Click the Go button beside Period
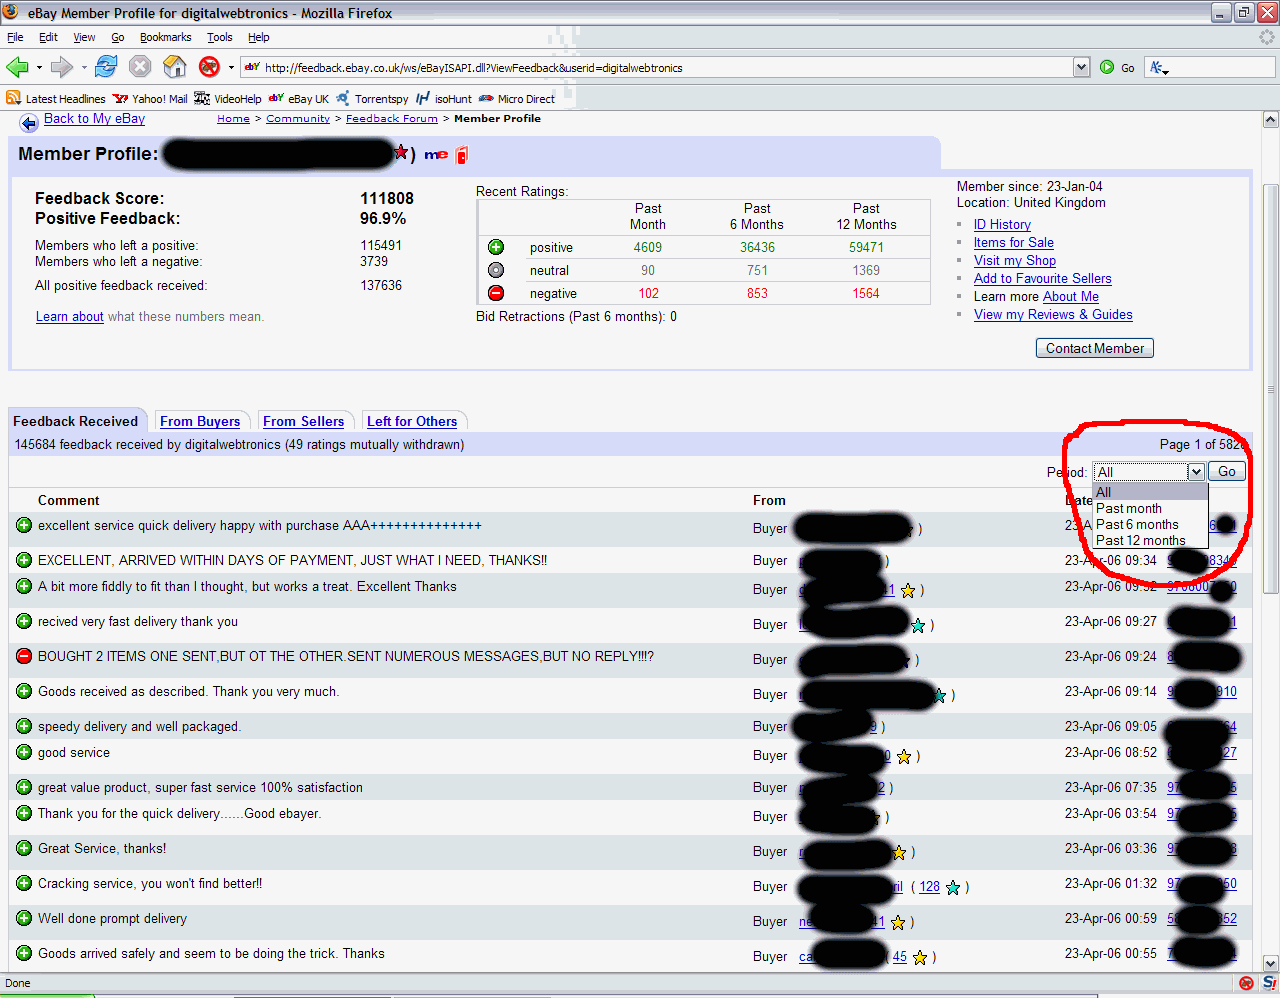 tap(1227, 472)
